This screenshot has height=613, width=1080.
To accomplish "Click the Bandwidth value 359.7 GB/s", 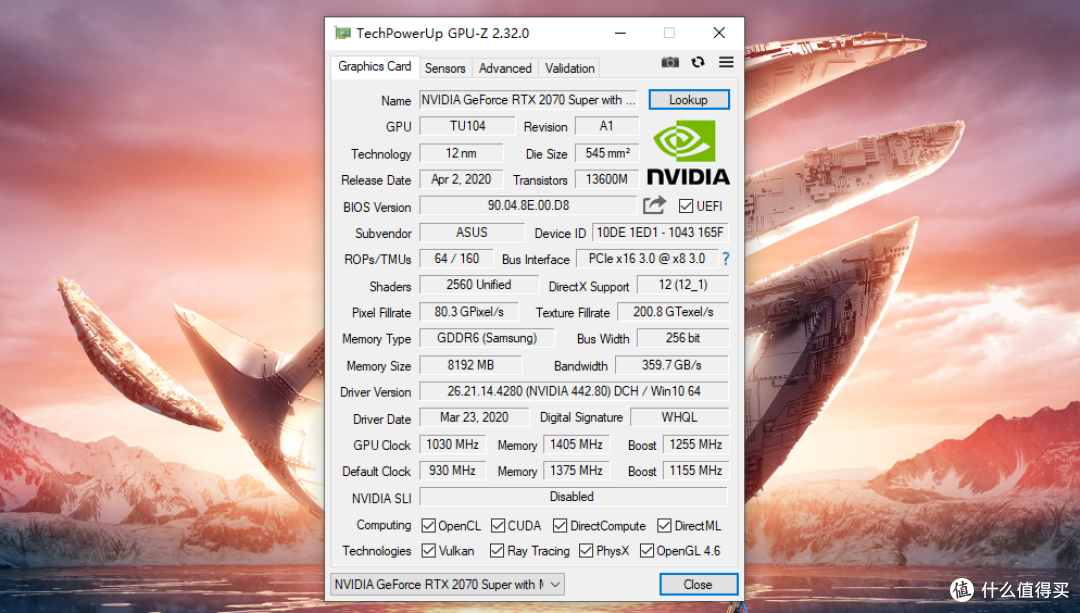I will click(x=672, y=364).
